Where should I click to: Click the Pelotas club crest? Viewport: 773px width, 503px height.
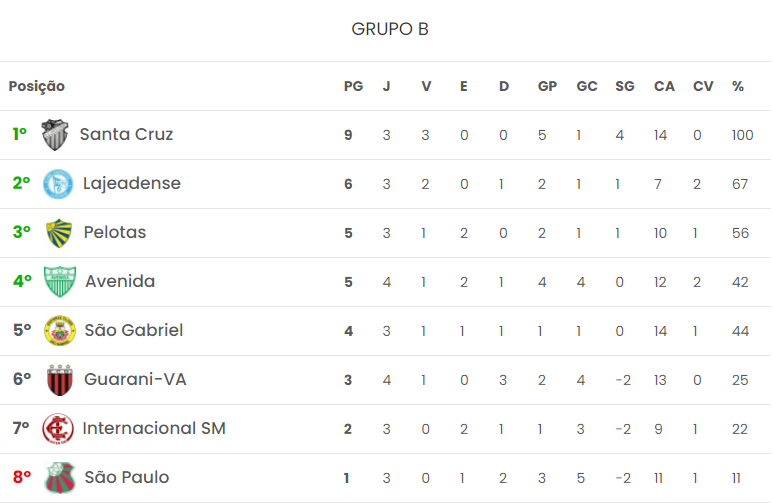click(x=59, y=233)
